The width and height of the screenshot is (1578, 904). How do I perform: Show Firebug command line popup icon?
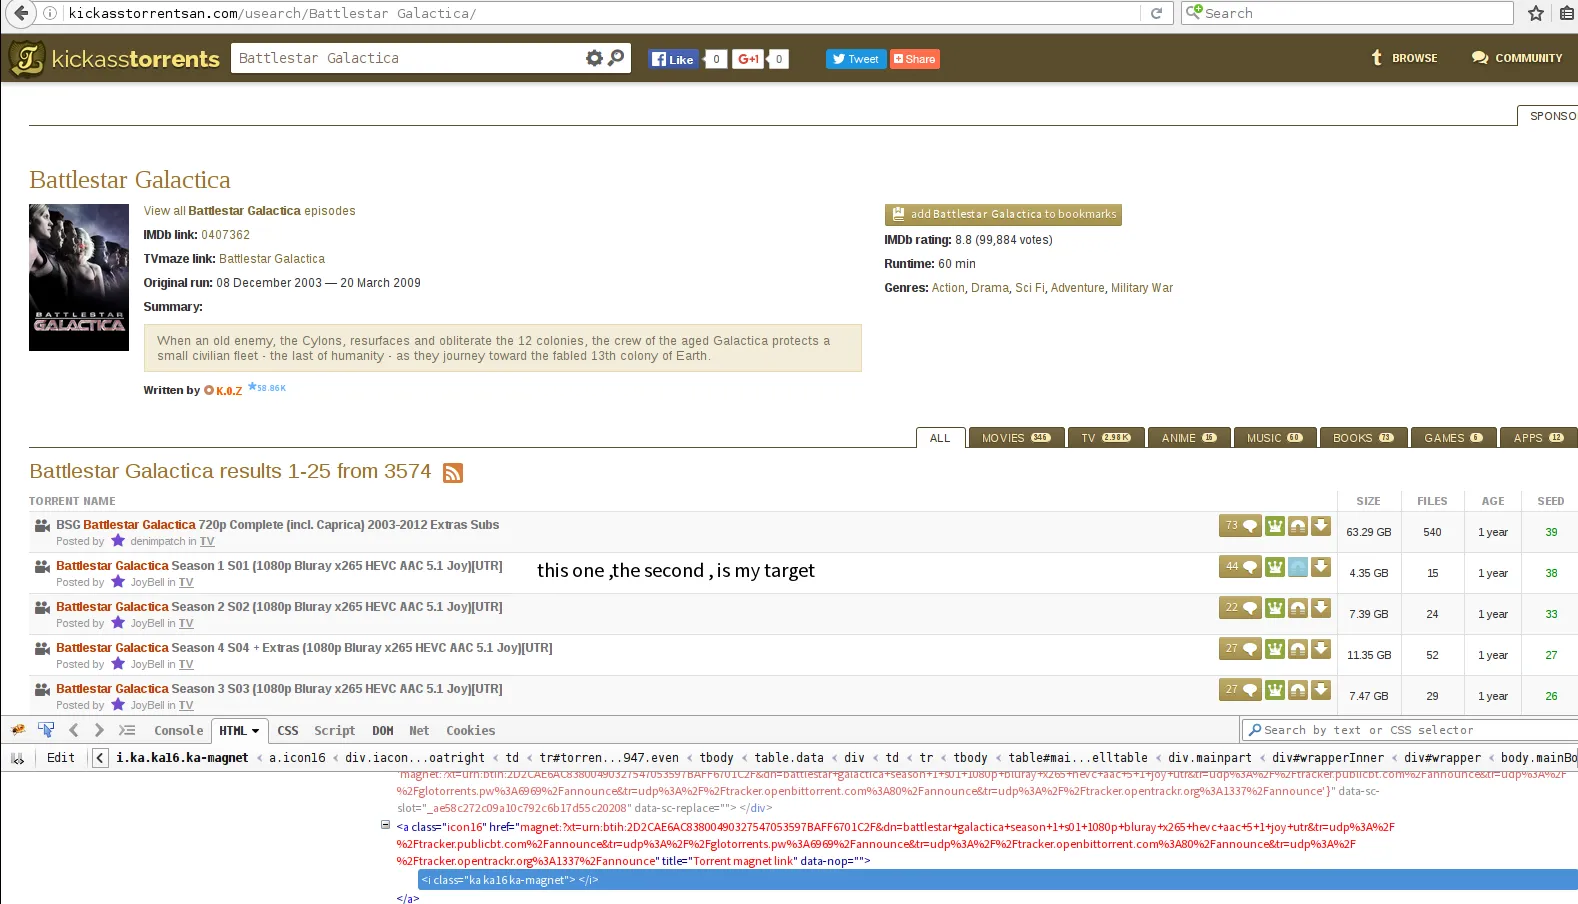tap(127, 730)
